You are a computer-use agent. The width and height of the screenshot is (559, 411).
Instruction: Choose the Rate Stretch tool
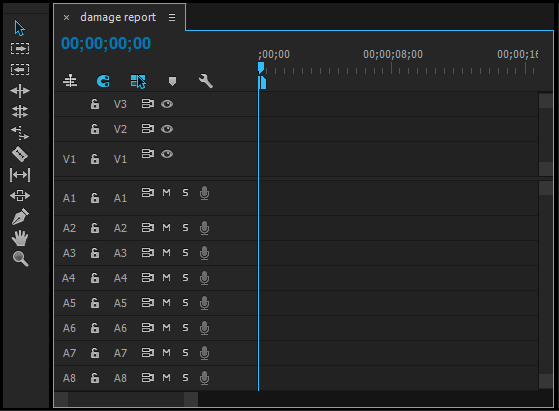(20, 133)
